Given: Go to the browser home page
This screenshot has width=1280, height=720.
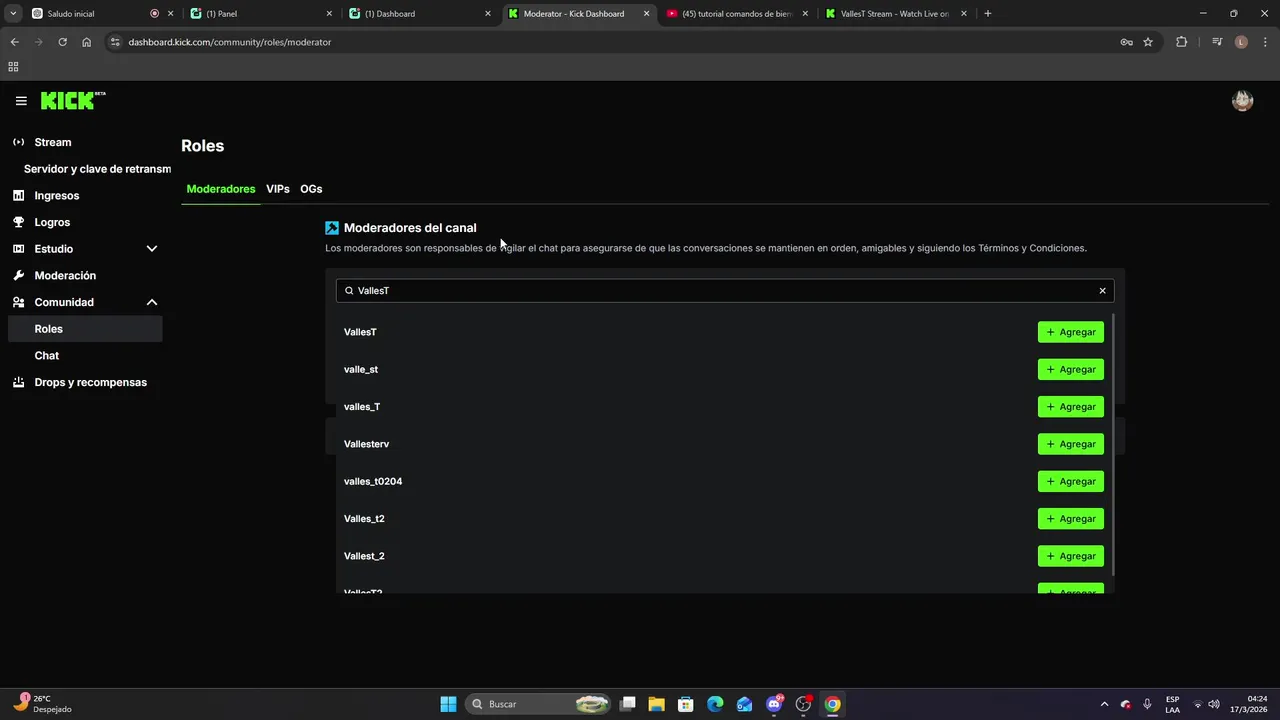Looking at the screenshot, I should click(87, 42).
